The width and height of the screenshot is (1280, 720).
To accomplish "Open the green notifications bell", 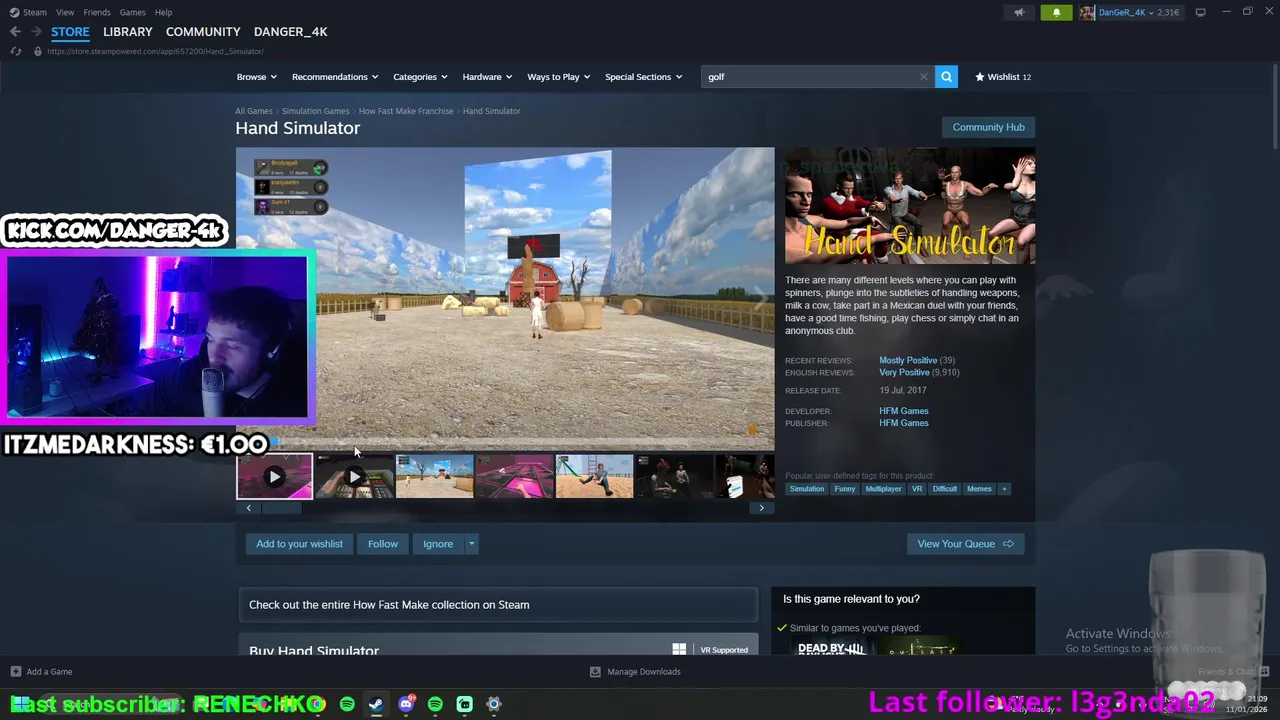I will [1056, 13].
